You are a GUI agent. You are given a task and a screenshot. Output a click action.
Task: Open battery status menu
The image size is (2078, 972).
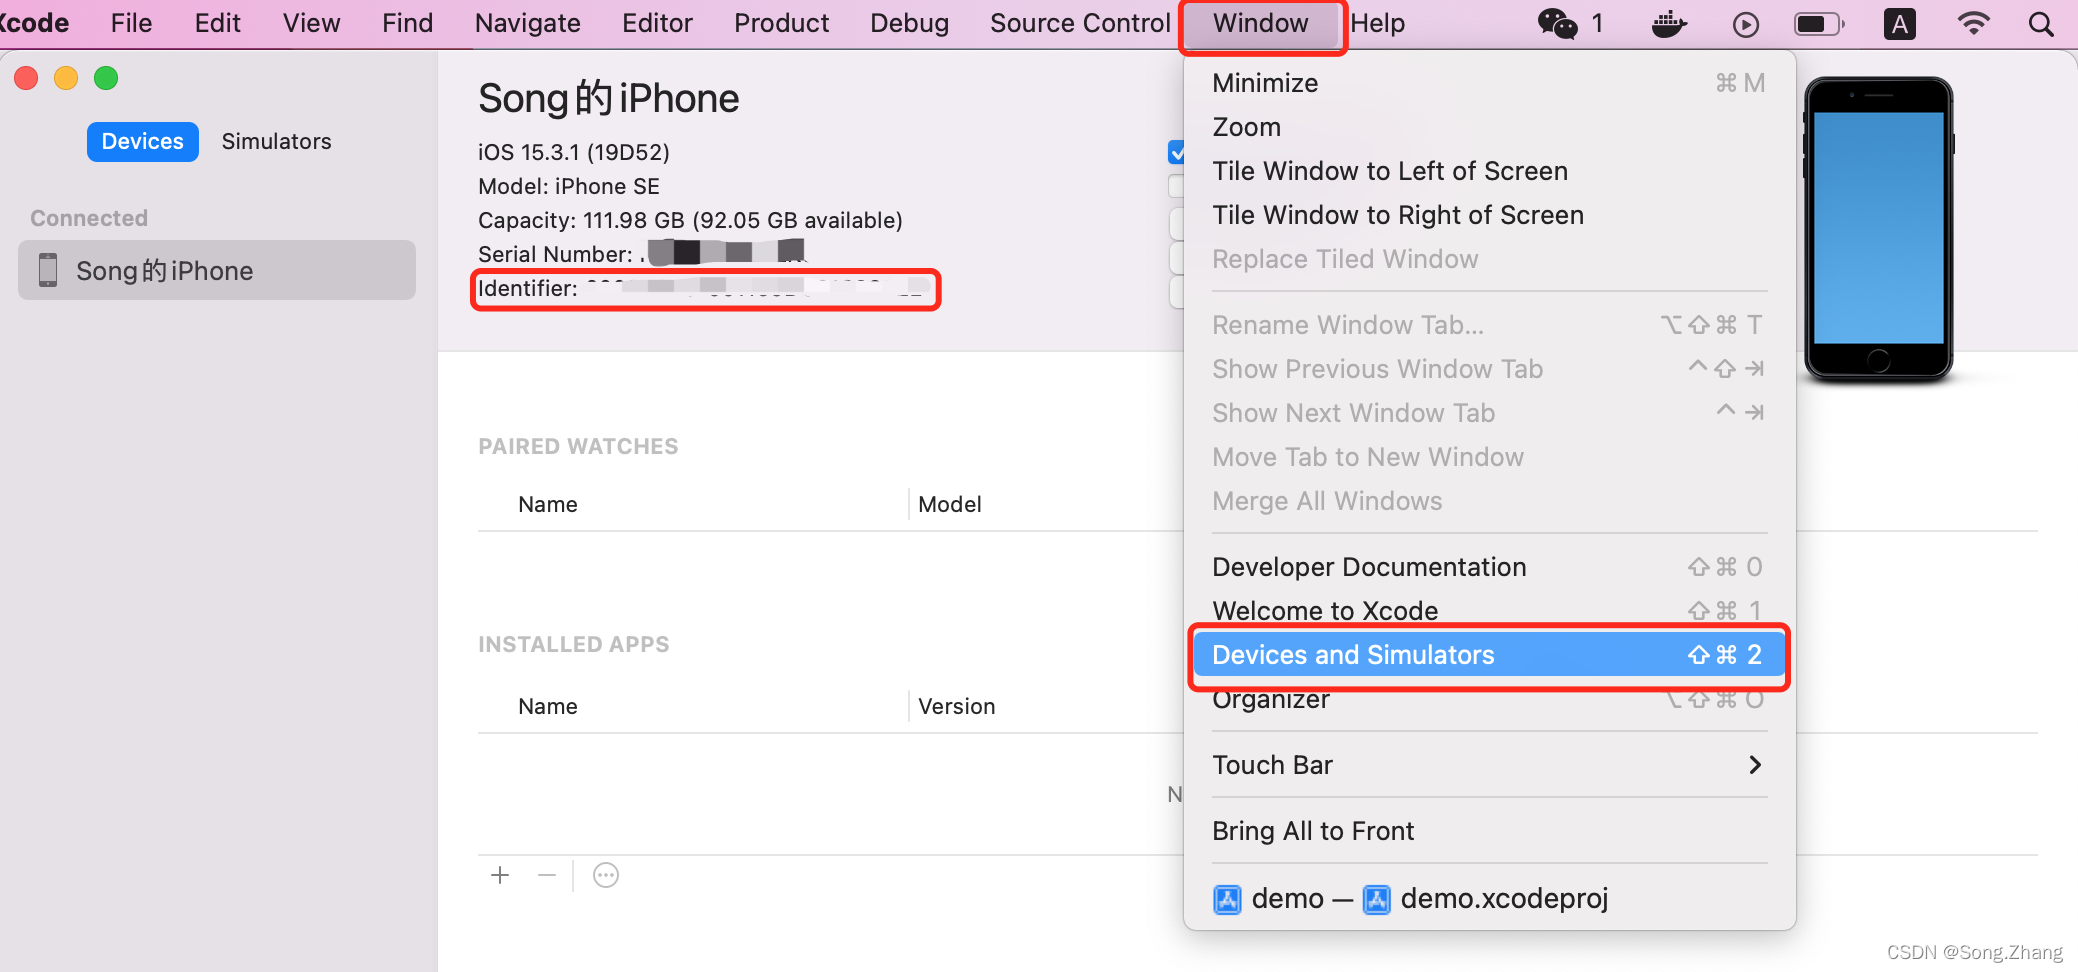1819,23
